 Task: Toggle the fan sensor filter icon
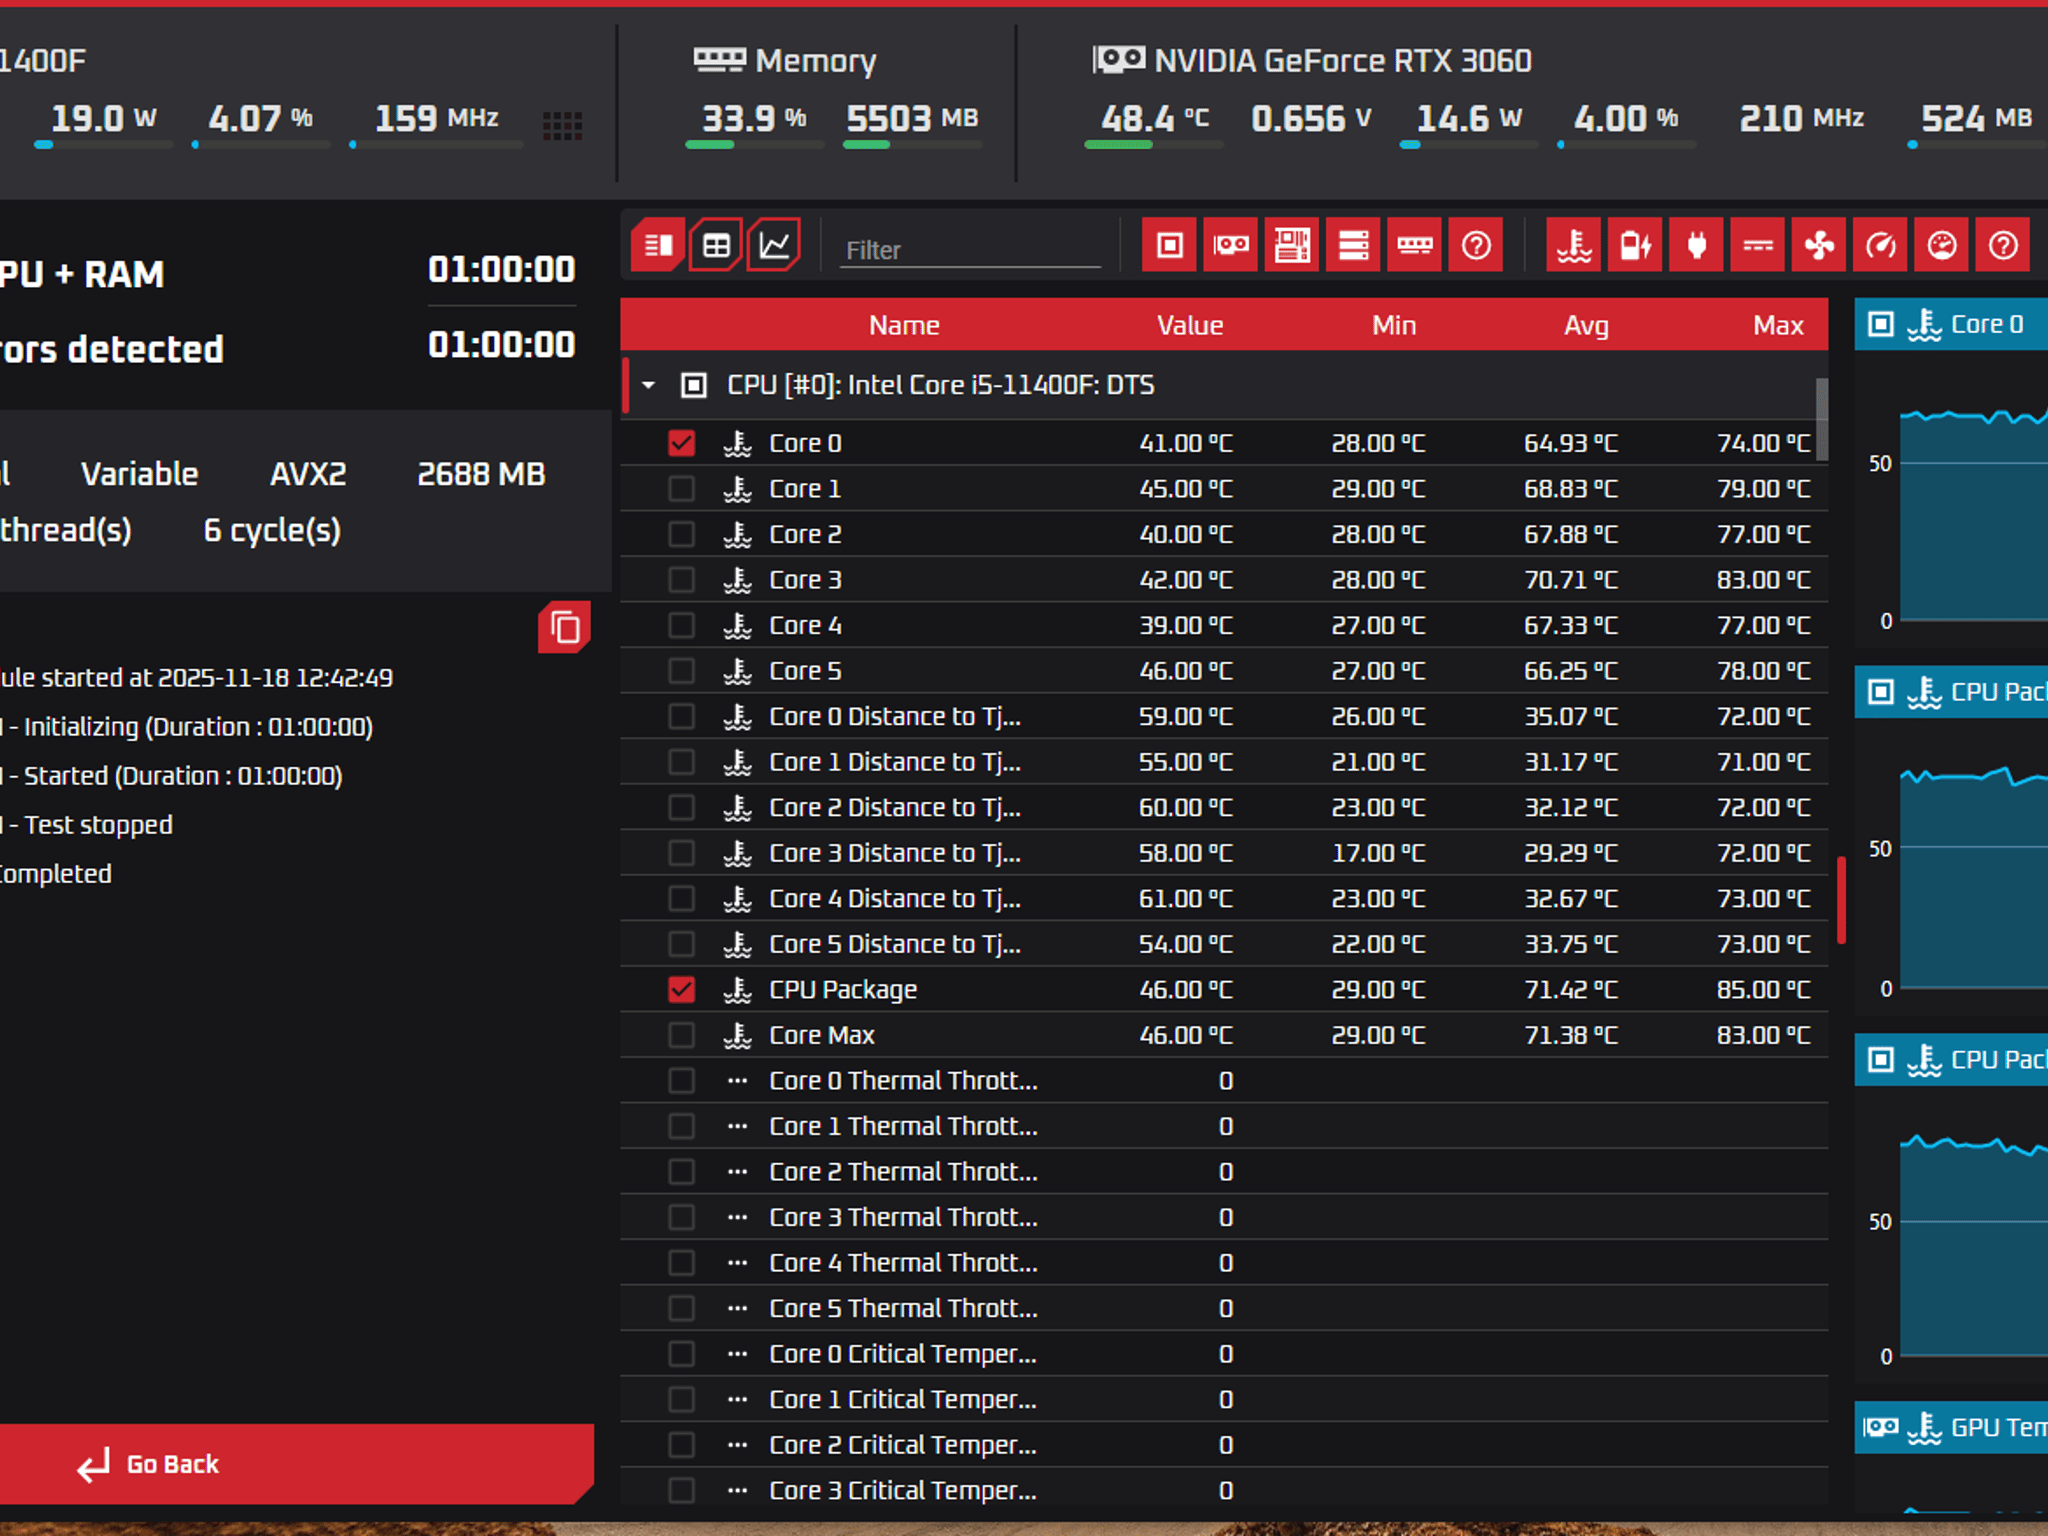click(1819, 245)
